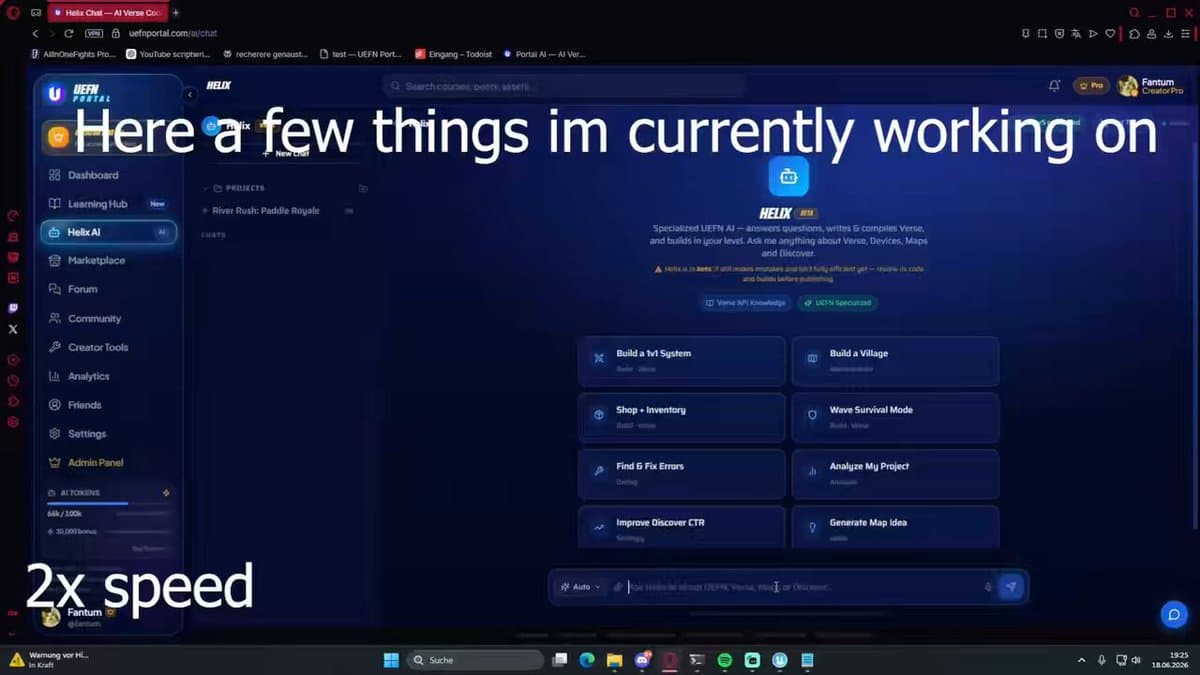Open the Windows Start menu

pyautogui.click(x=391, y=660)
